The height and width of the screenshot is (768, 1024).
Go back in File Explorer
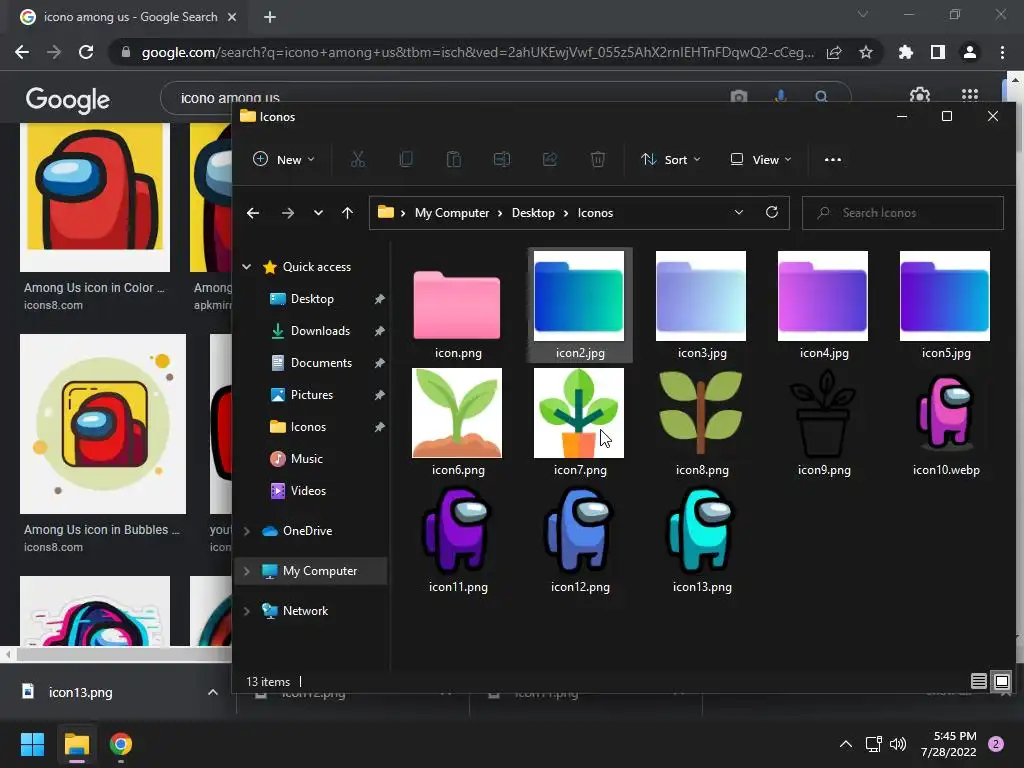pyautogui.click(x=253, y=213)
